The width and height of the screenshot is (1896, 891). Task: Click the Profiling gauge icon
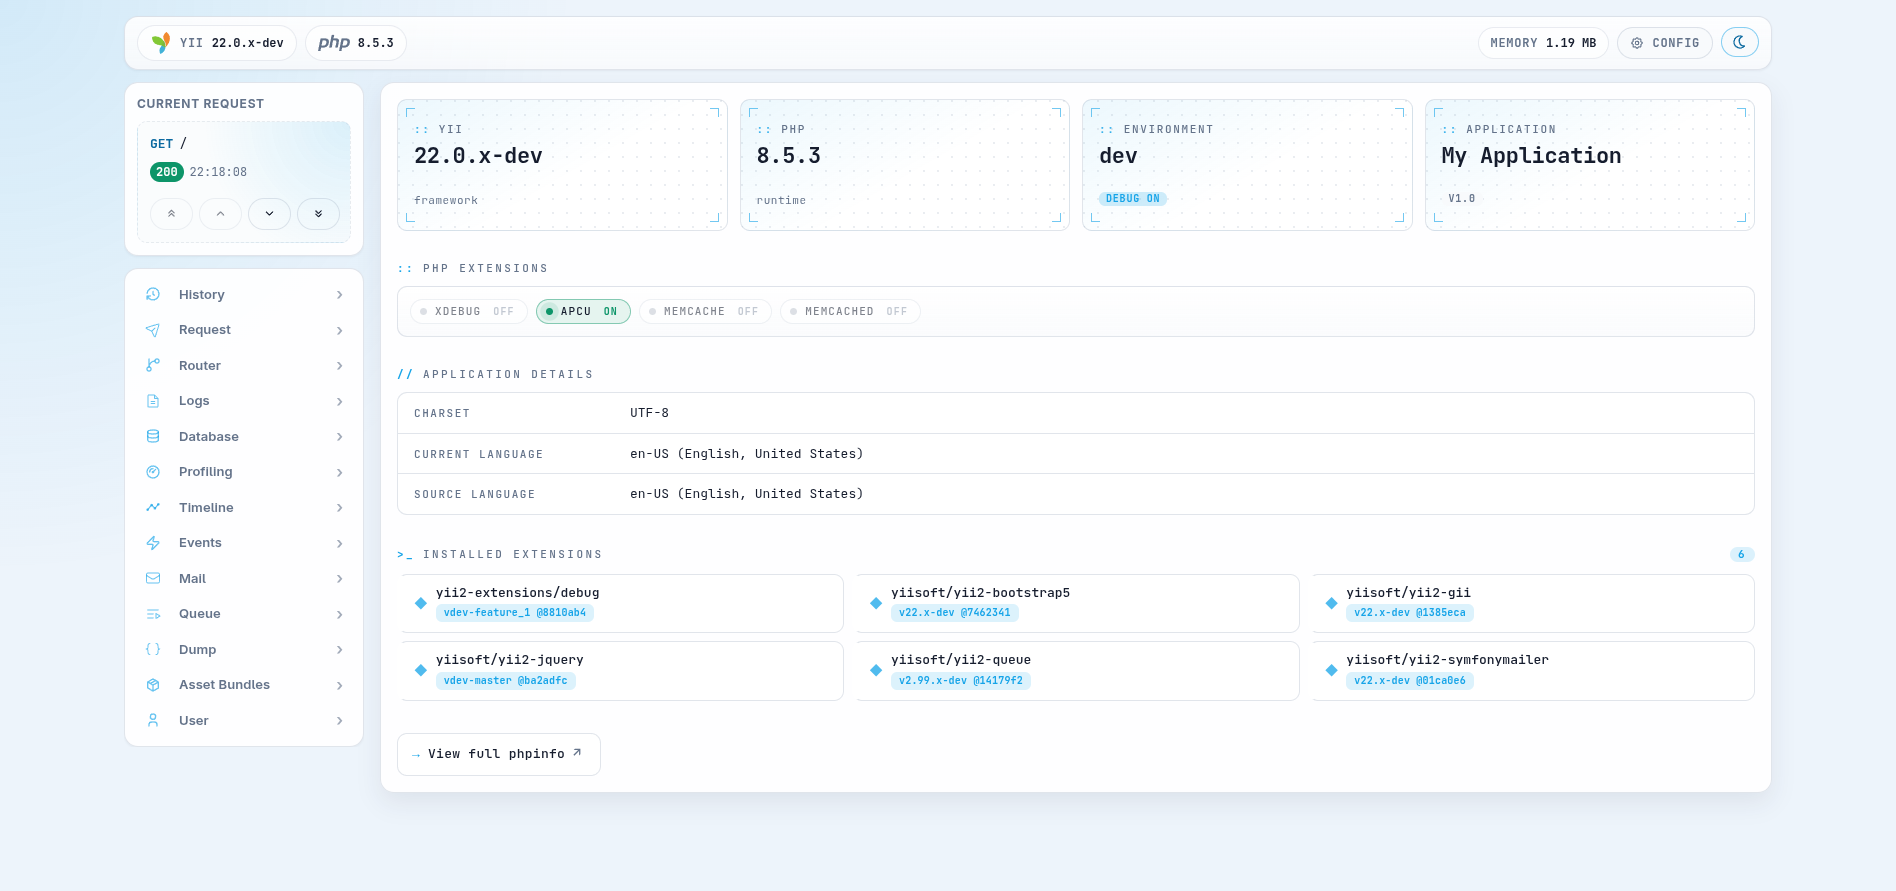[x=153, y=472]
